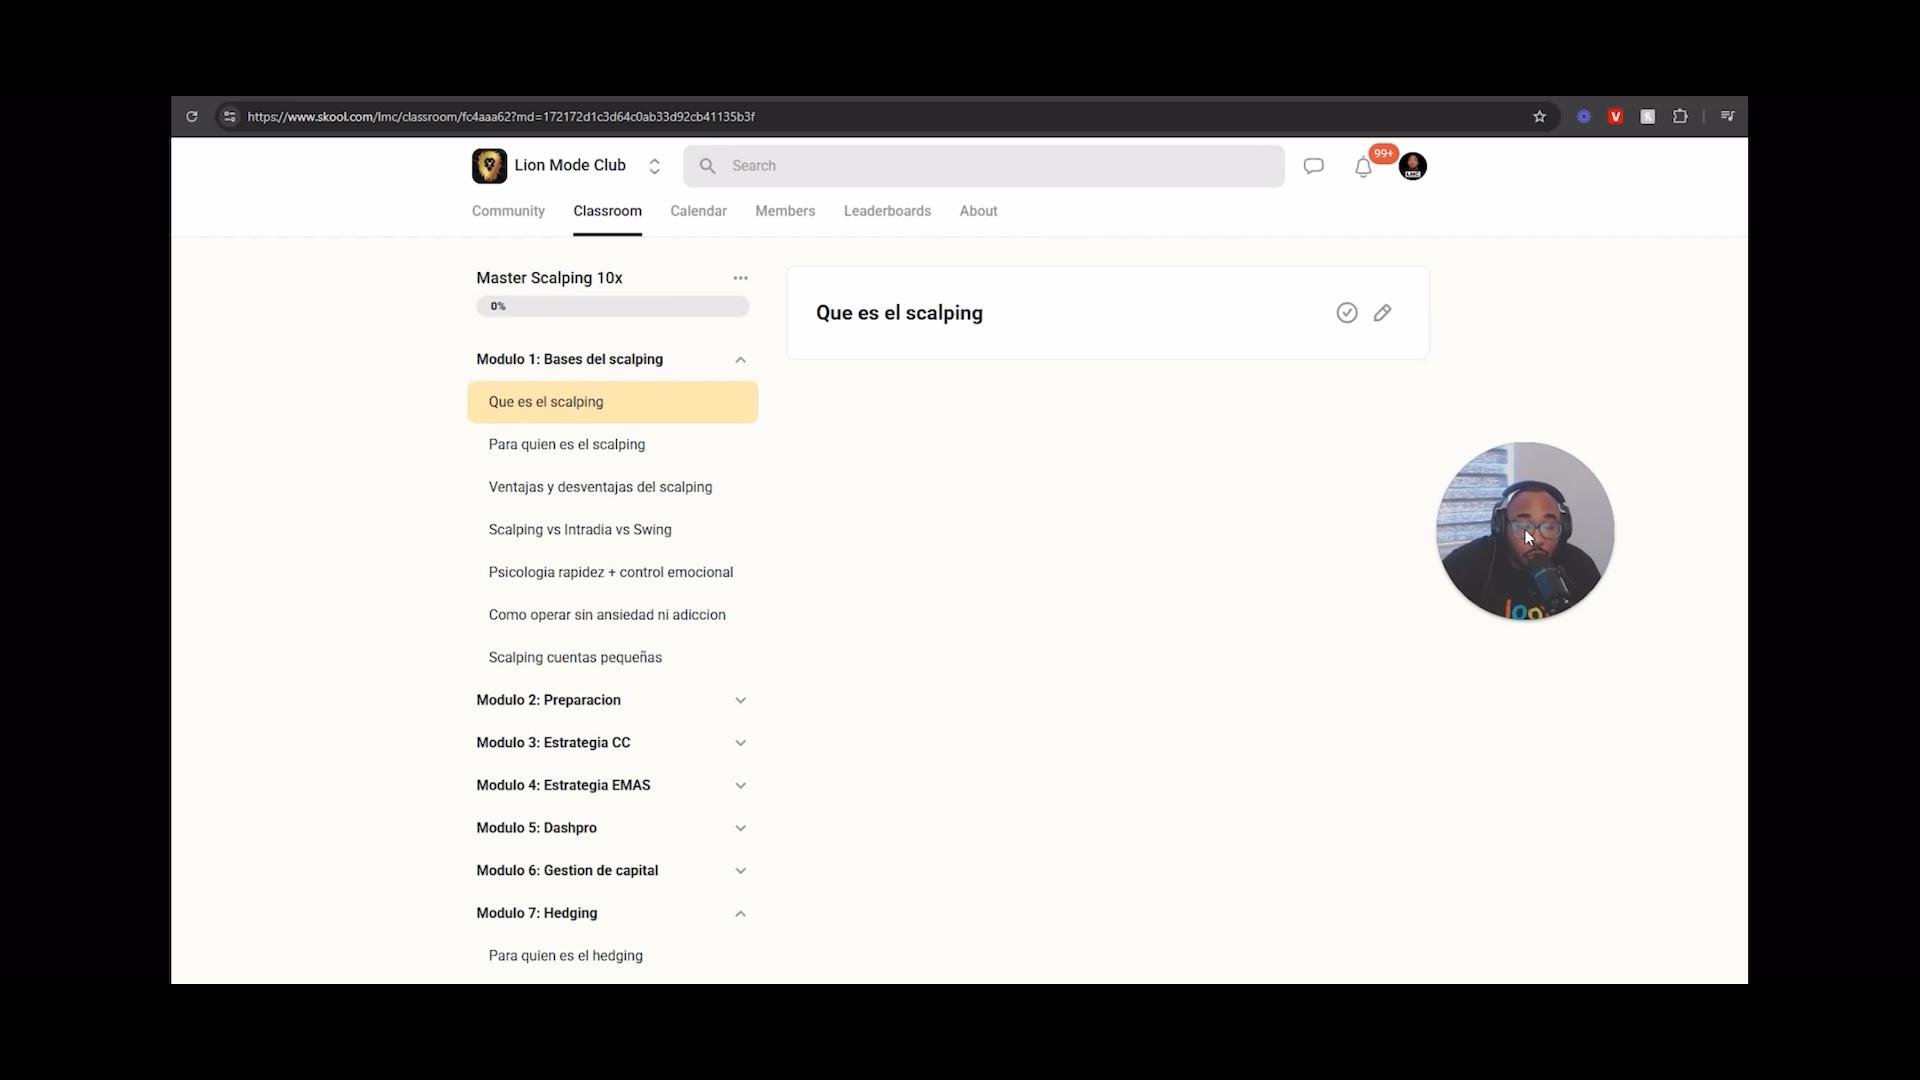Viewport: 1920px width, 1080px height.
Task: Open chat messages speech bubble icon
Action: pos(1313,166)
